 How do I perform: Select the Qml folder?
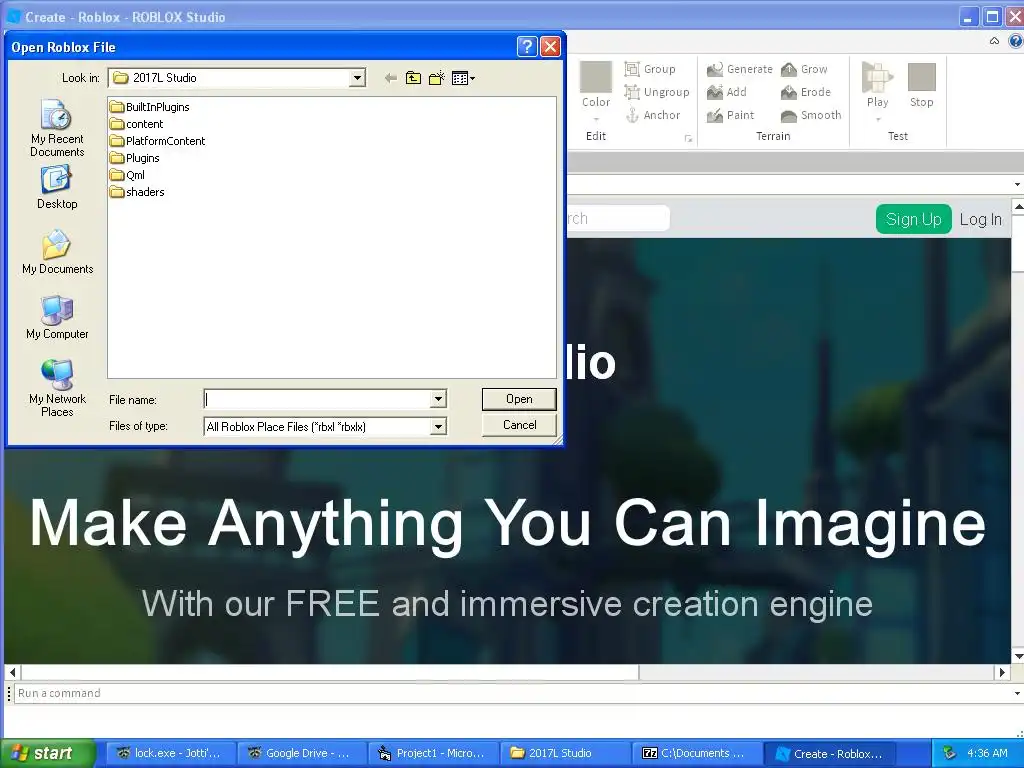click(x=128, y=175)
